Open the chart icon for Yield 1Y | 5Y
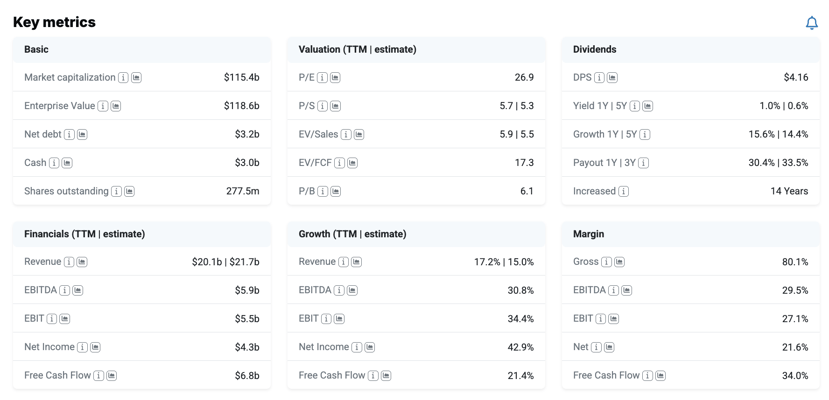This screenshot has height=400, width=829. 648,106
